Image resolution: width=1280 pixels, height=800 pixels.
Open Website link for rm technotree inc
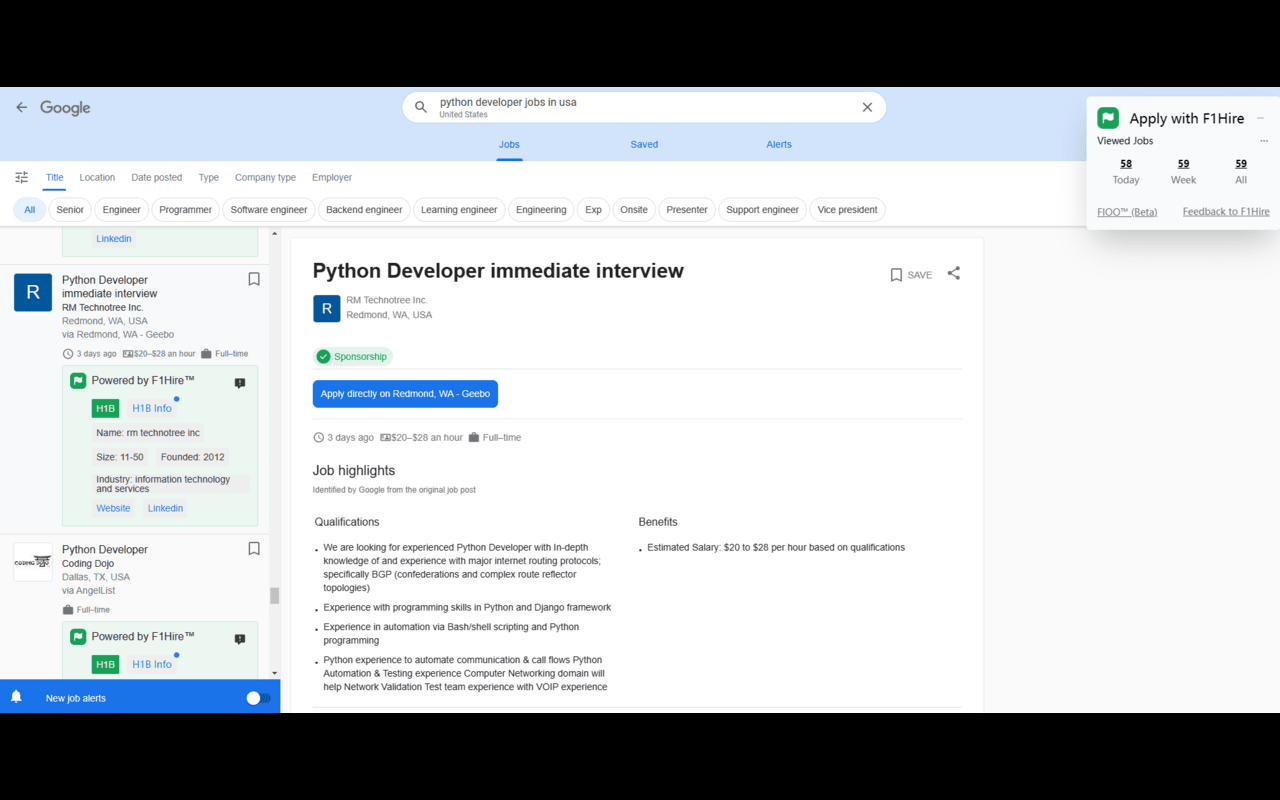click(113, 508)
